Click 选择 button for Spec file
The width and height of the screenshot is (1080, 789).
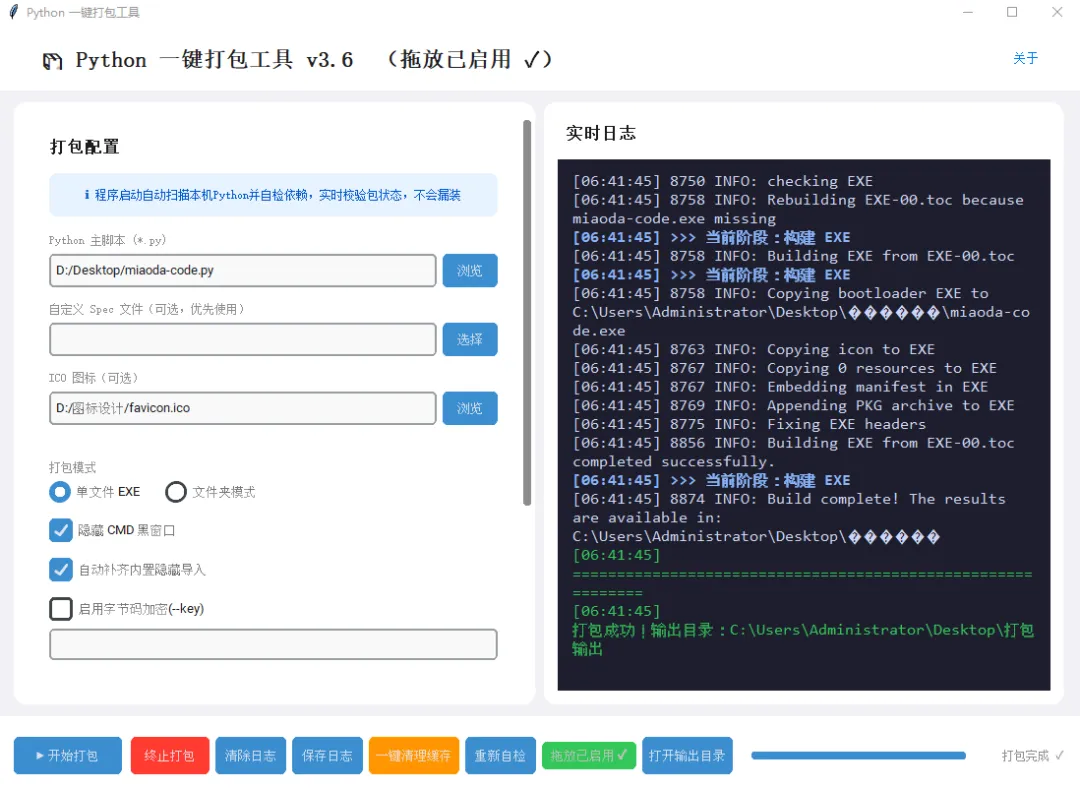coord(470,339)
